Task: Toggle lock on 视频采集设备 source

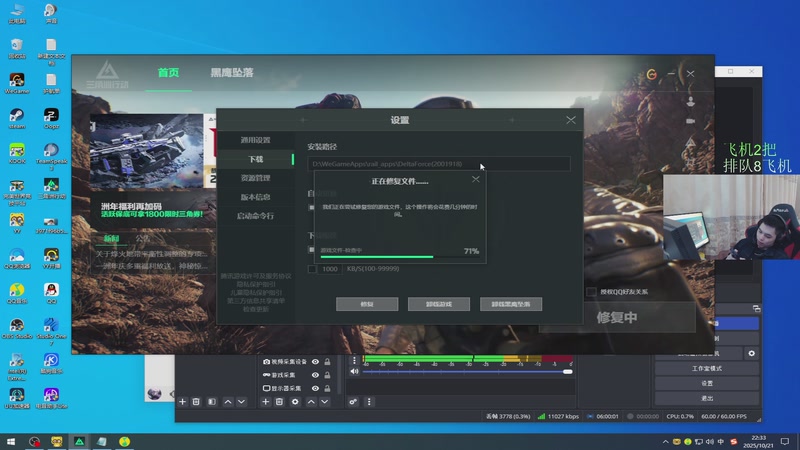Action: point(327,362)
